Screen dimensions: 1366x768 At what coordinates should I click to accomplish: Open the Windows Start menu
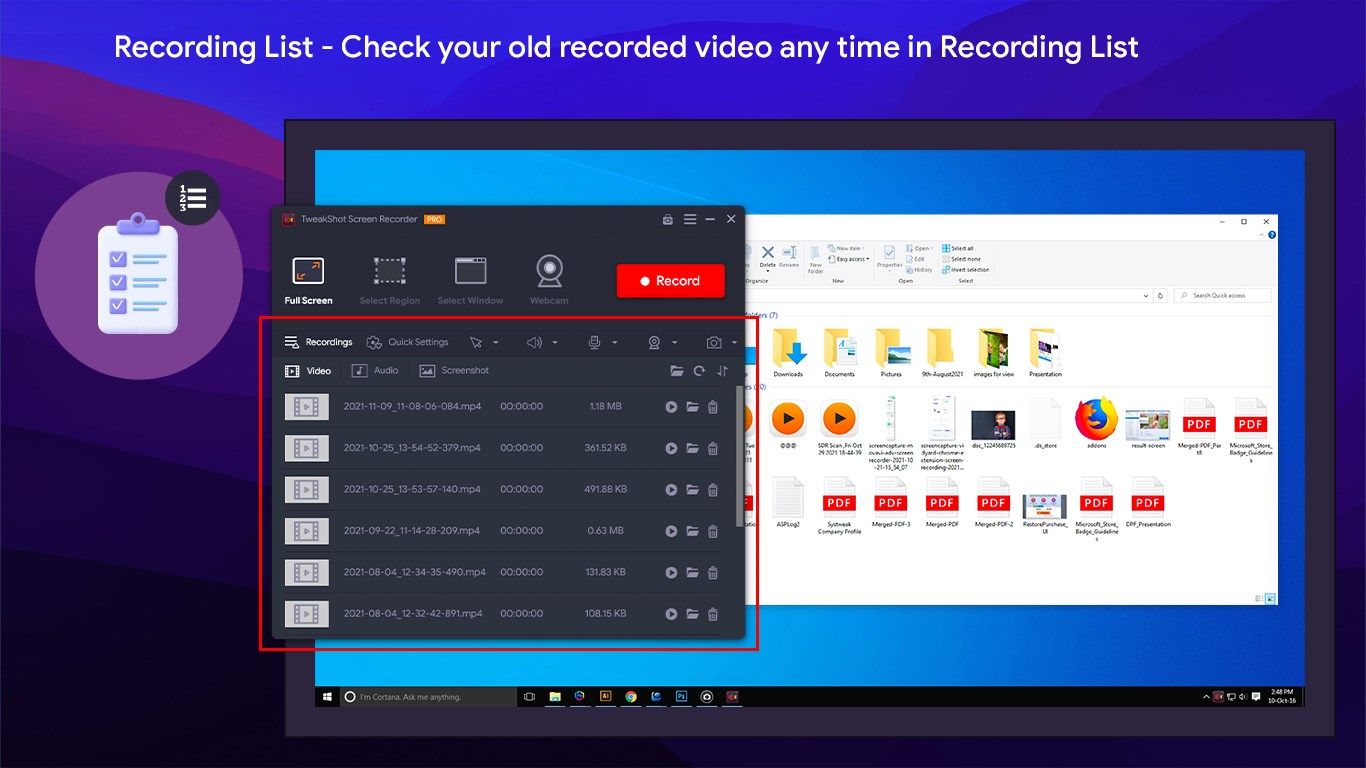327,696
